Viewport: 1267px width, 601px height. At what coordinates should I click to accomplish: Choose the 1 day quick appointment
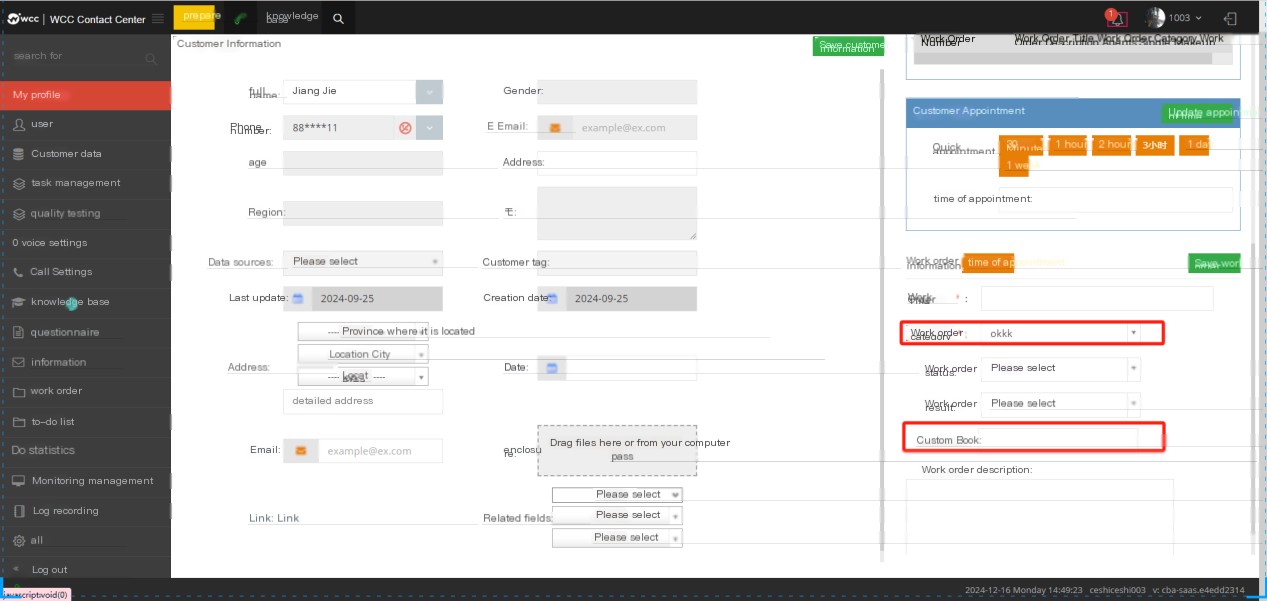pos(1195,145)
